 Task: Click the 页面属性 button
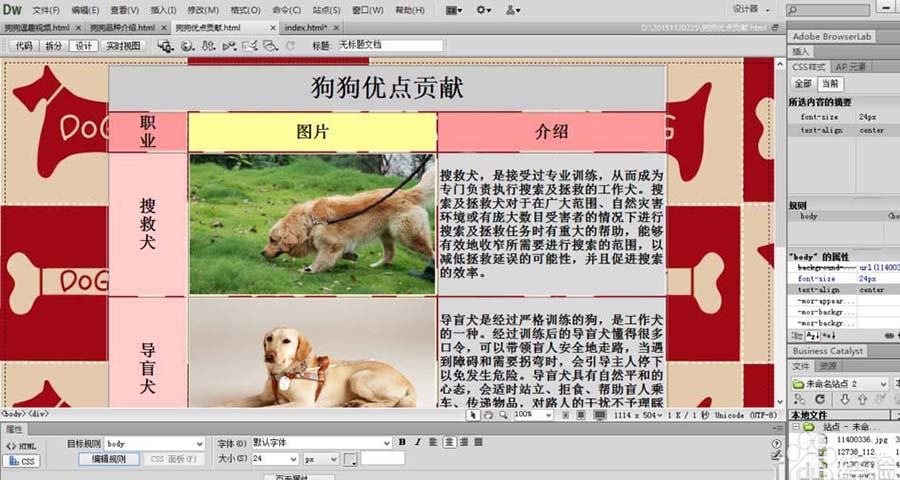298,477
